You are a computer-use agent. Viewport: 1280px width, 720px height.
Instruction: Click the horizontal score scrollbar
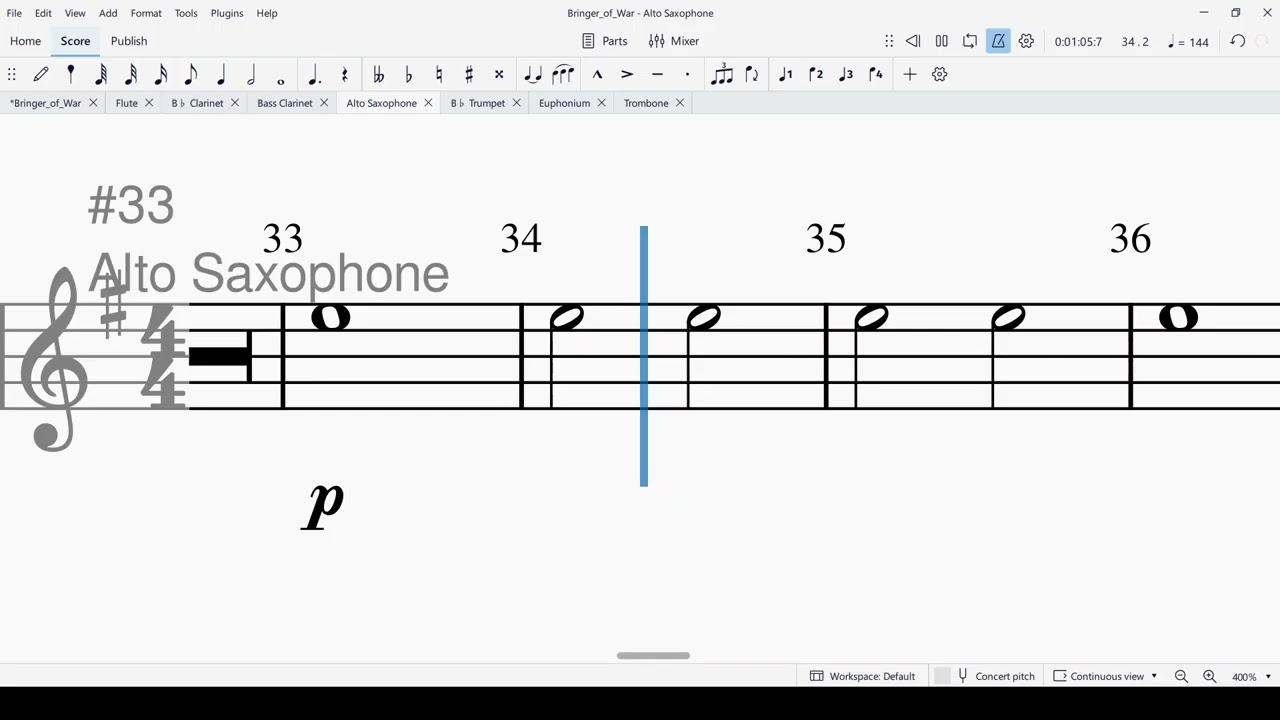[x=653, y=656]
